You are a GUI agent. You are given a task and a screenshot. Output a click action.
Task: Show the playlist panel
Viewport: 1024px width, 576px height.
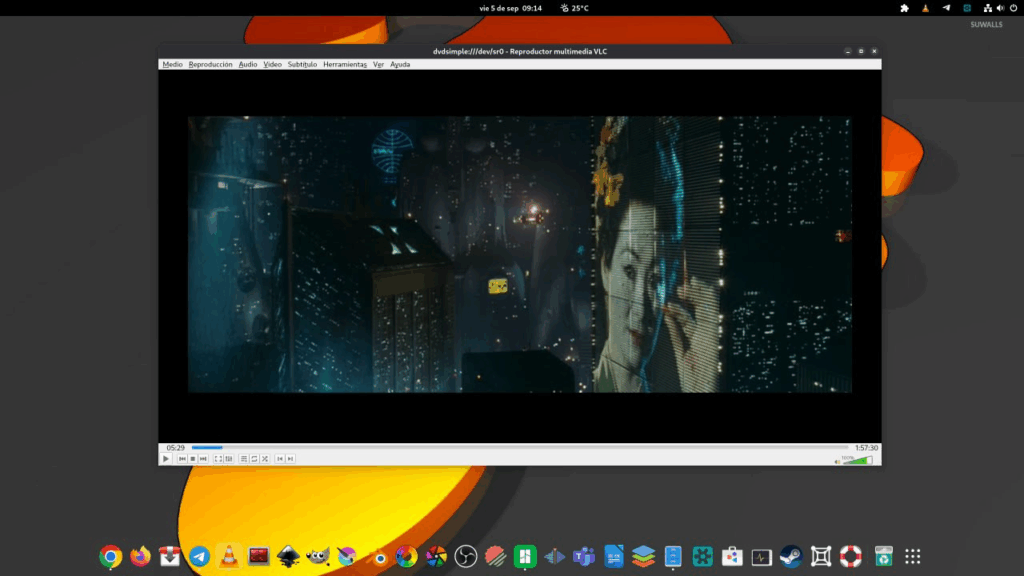pos(244,459)
